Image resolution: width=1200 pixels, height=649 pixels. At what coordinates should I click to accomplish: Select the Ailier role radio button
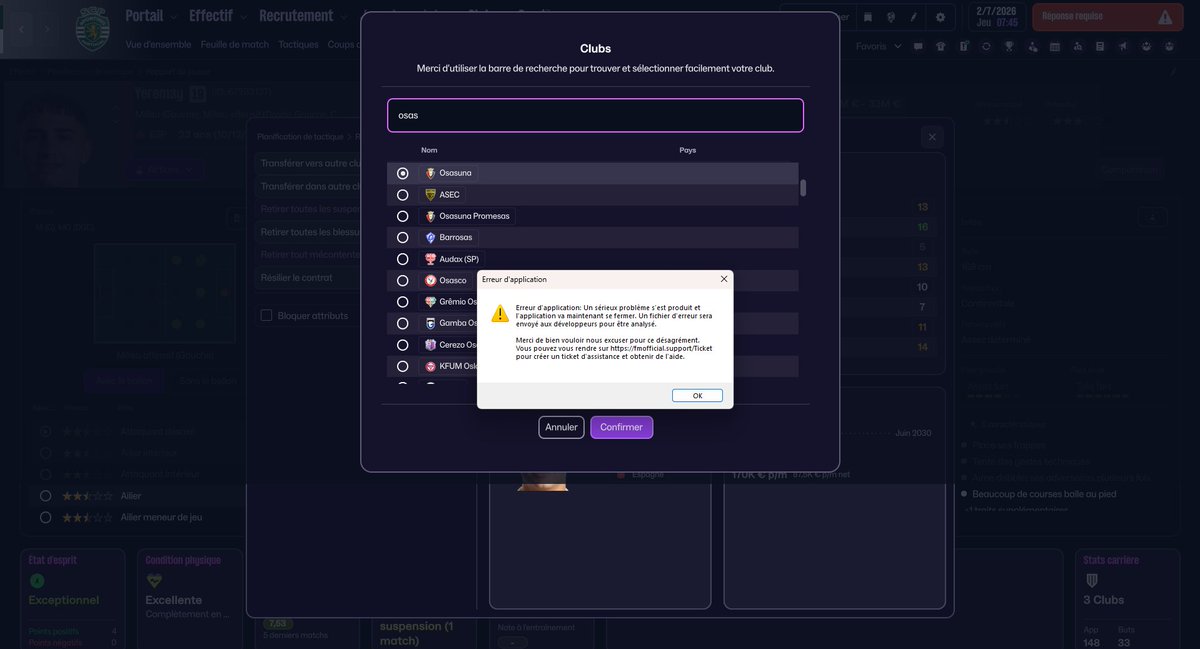(x=46, y=496)
